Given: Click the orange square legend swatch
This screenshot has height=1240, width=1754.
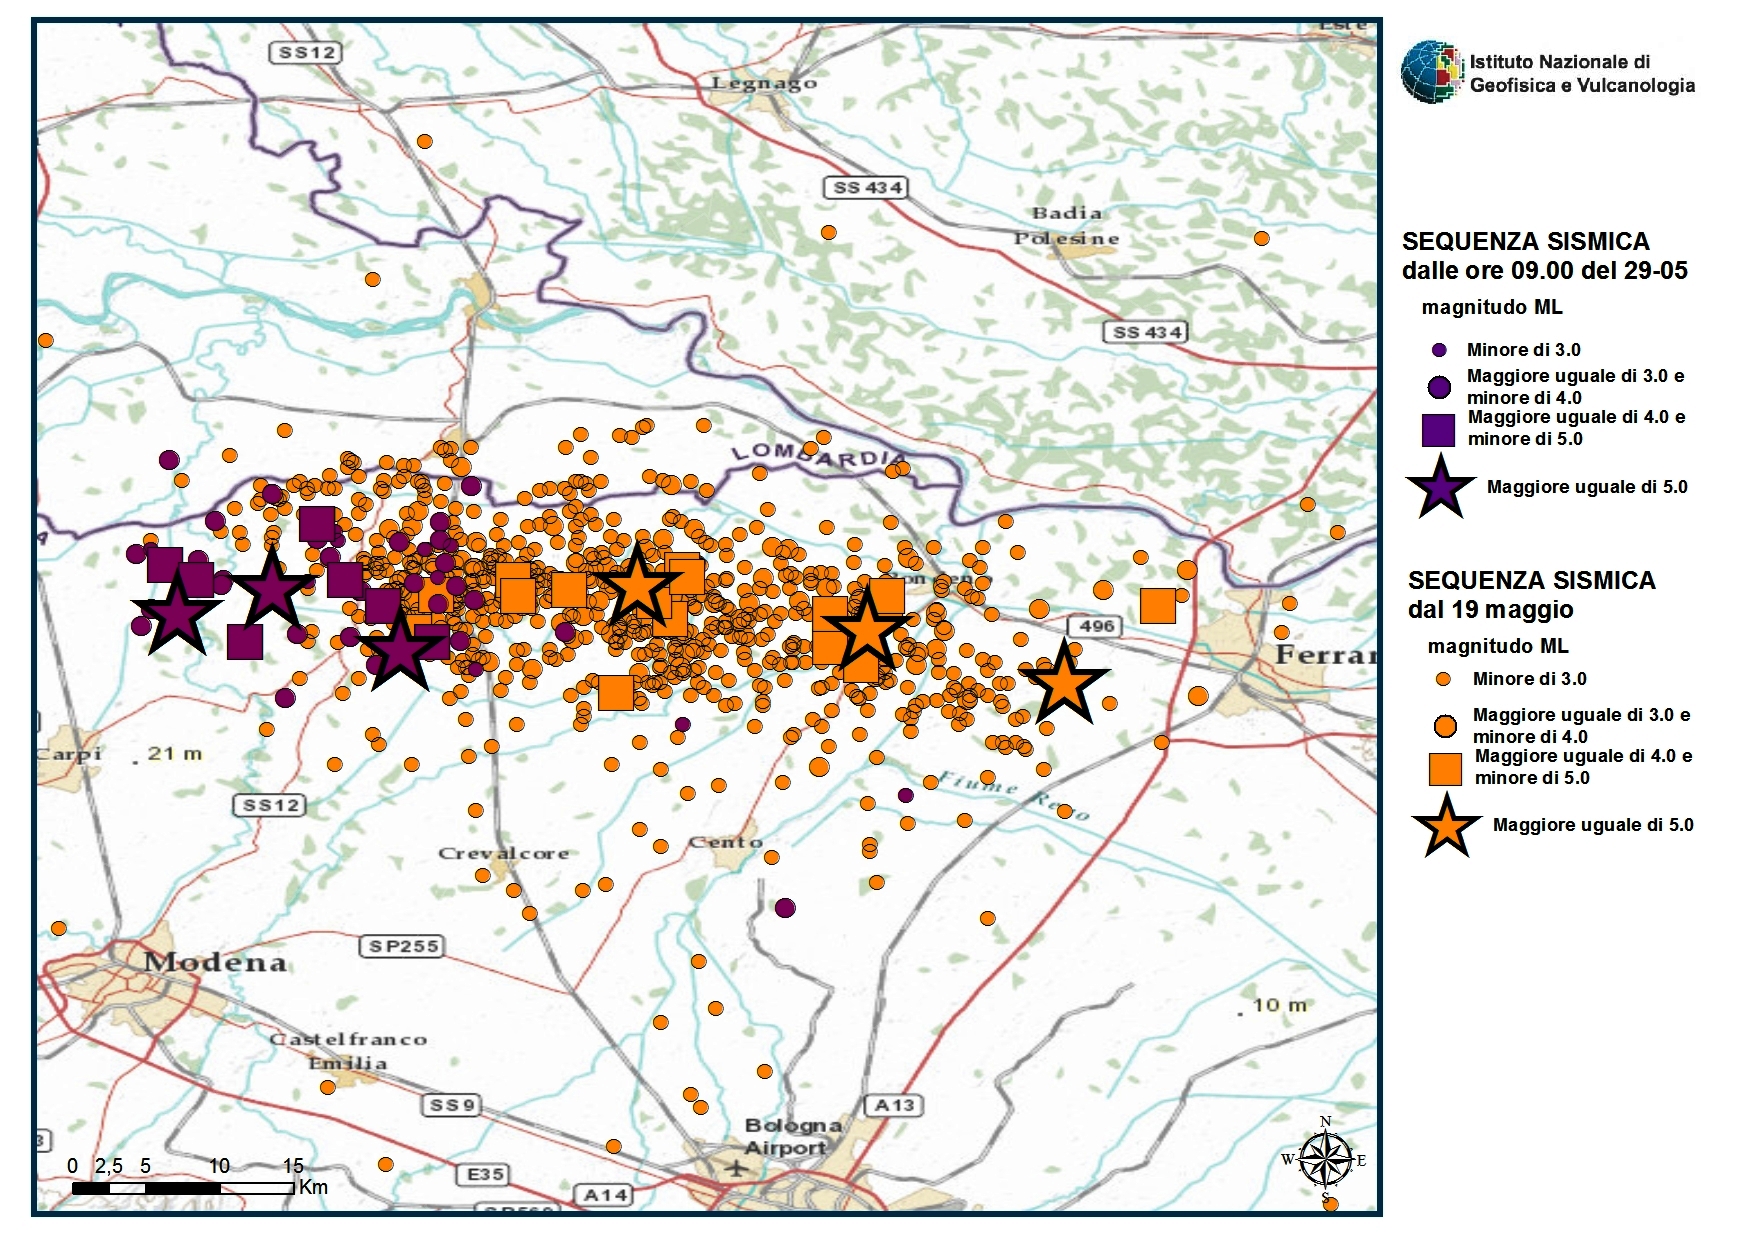Looking at the screenshot, I should pos(1445,768).
